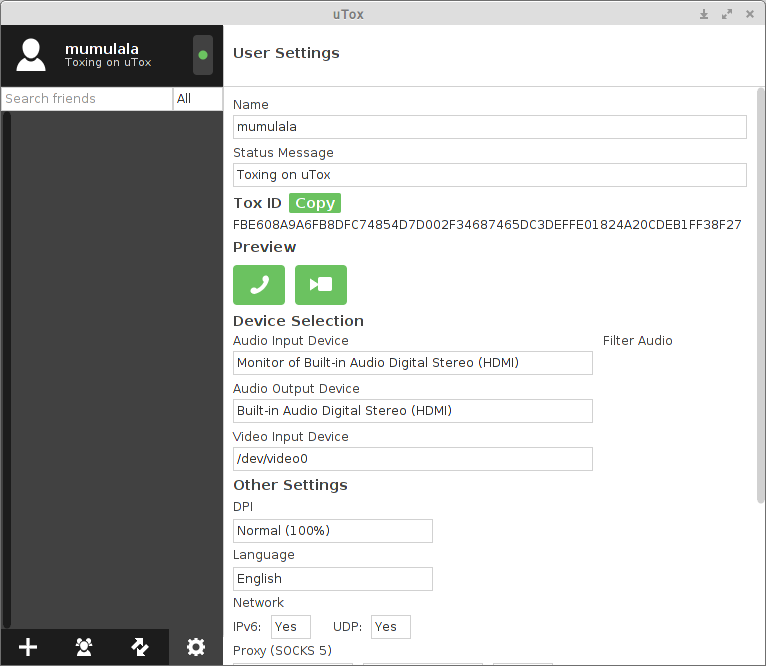The height and width of the screenshot is (666, 766).
Task: Click the mumulala profile name in sidebar
Action: (x=102, y=49)
